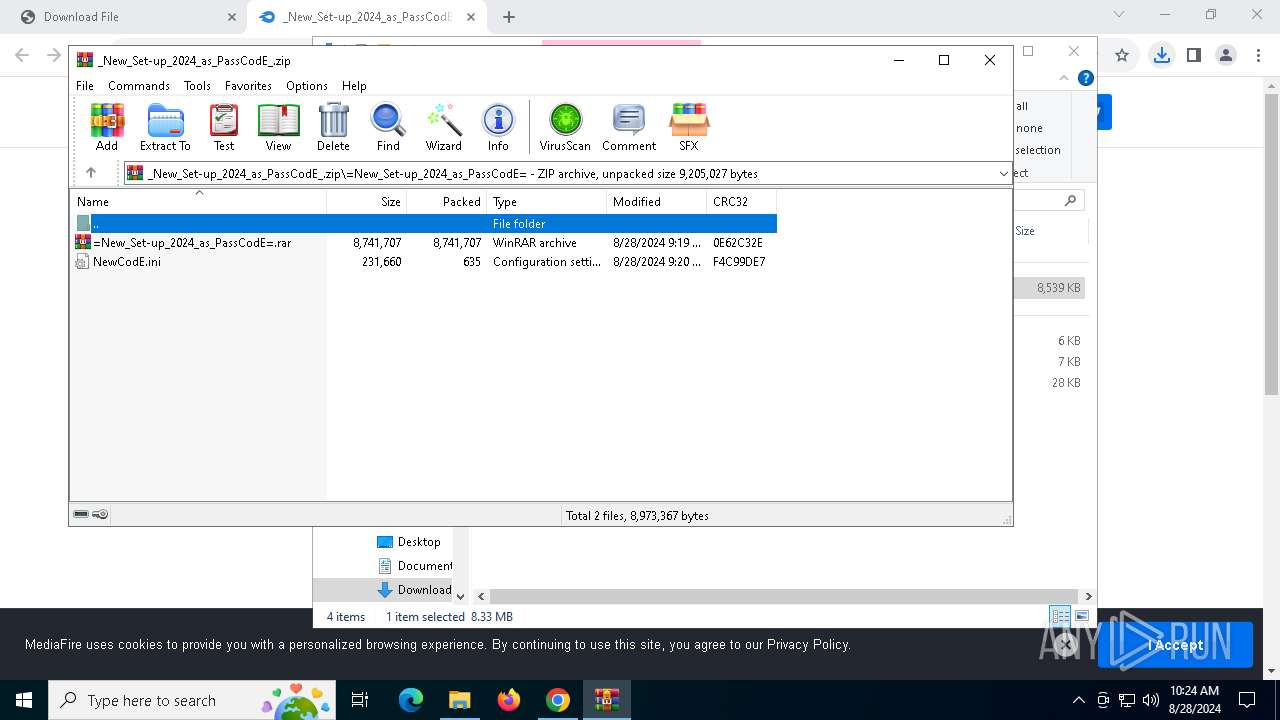The height and width of the screenshot is (720, 1280).
Task: Open the Tools menu
Action: [x=197, y=86]
